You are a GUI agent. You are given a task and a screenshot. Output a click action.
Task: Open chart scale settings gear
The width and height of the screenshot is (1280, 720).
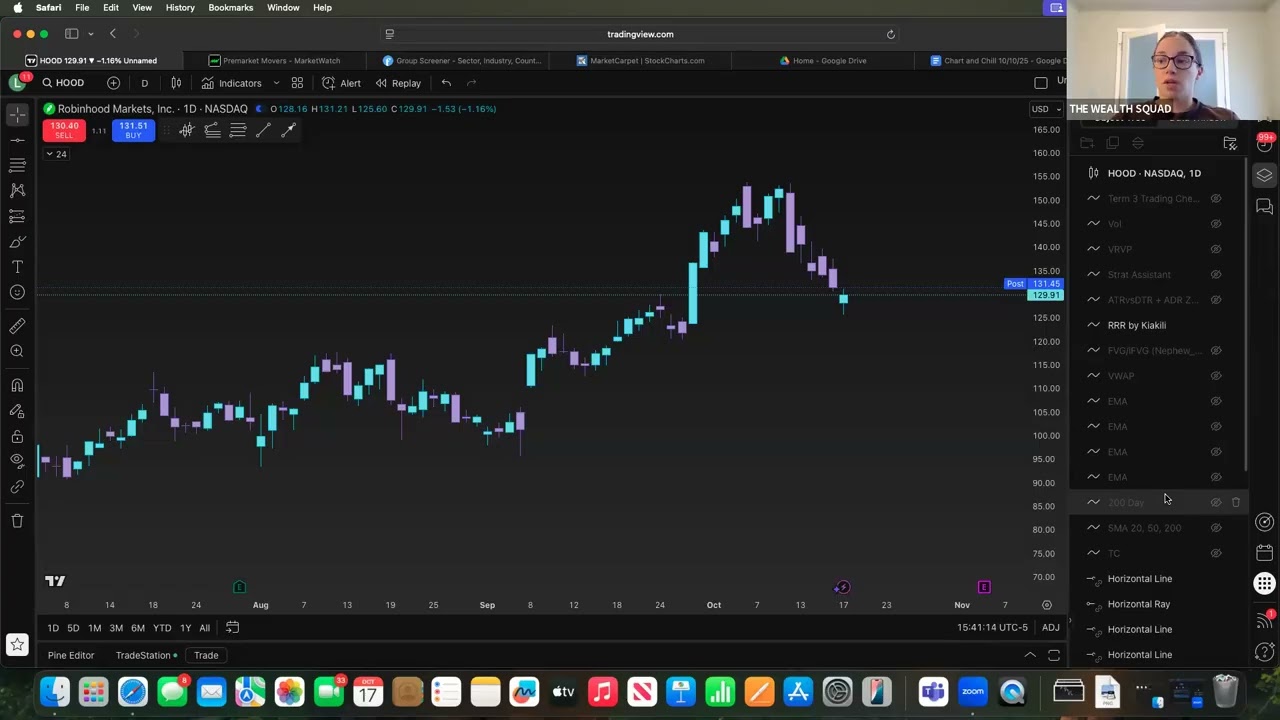1047,605
